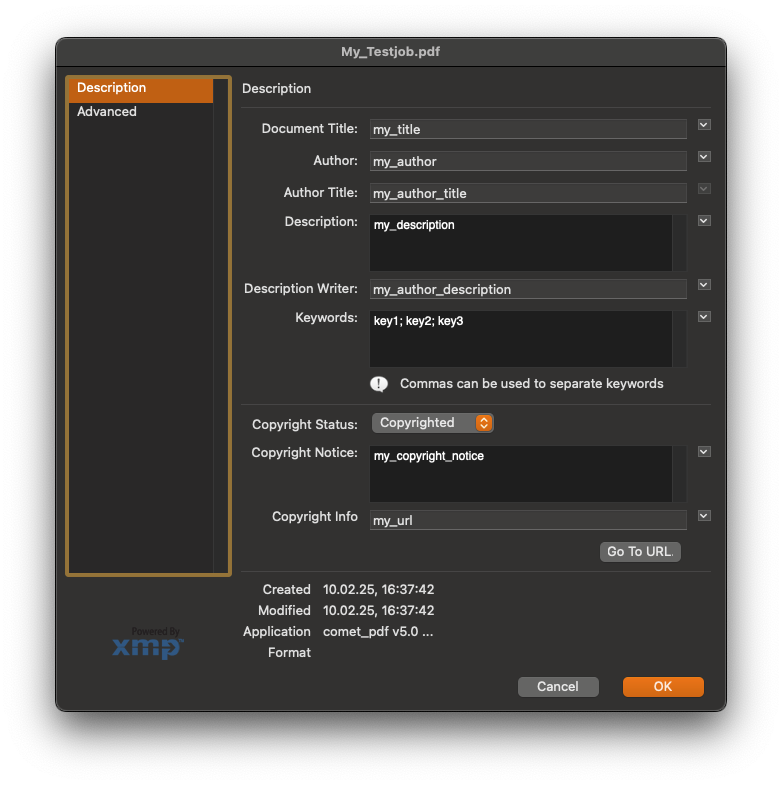
Task: Open the Document Title dropdown arrow
Action: coord(704,125)
